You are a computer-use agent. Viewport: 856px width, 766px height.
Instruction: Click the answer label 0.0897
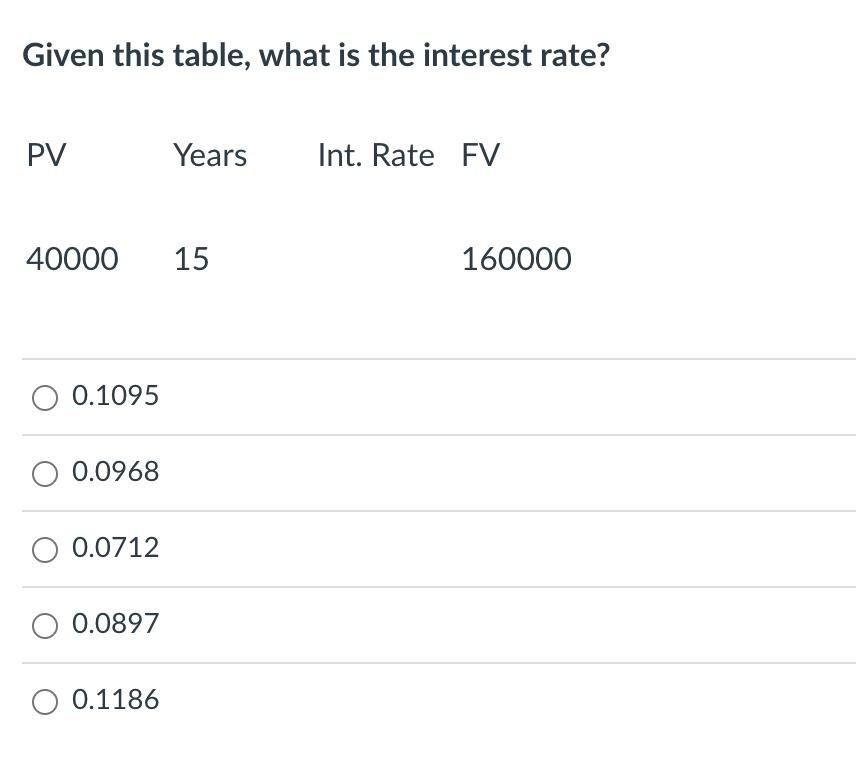[116, 623]
